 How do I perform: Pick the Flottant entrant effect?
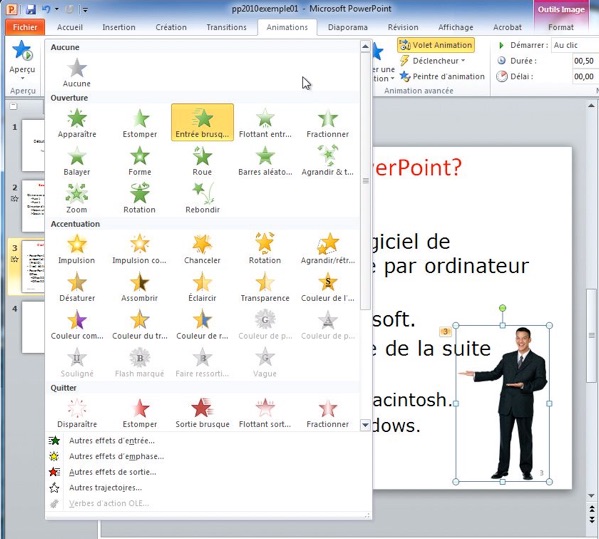(265, 123)
